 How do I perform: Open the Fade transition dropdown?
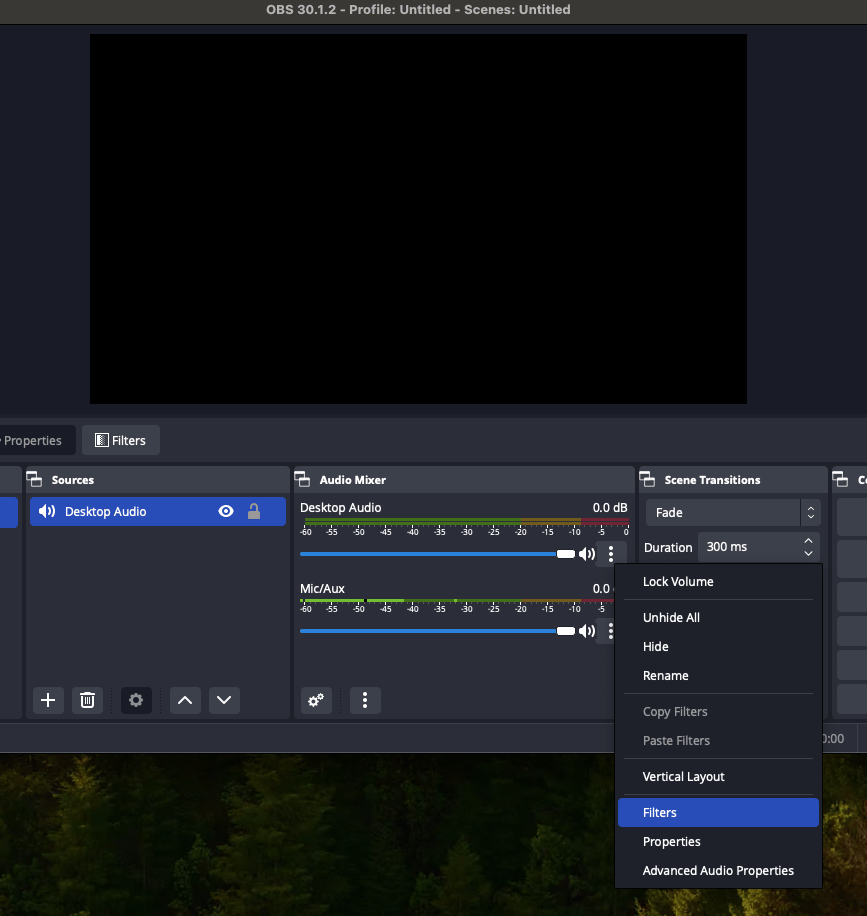(730, 512)
